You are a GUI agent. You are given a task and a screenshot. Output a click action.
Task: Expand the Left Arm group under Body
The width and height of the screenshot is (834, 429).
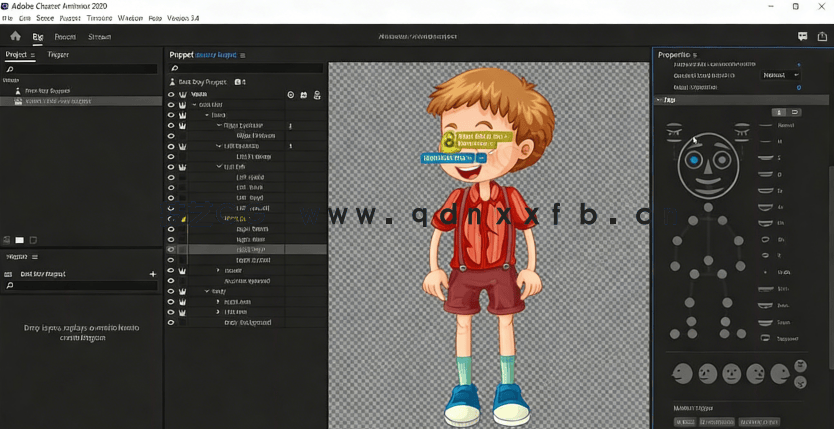pyautogui.click(x=218, y=312)
